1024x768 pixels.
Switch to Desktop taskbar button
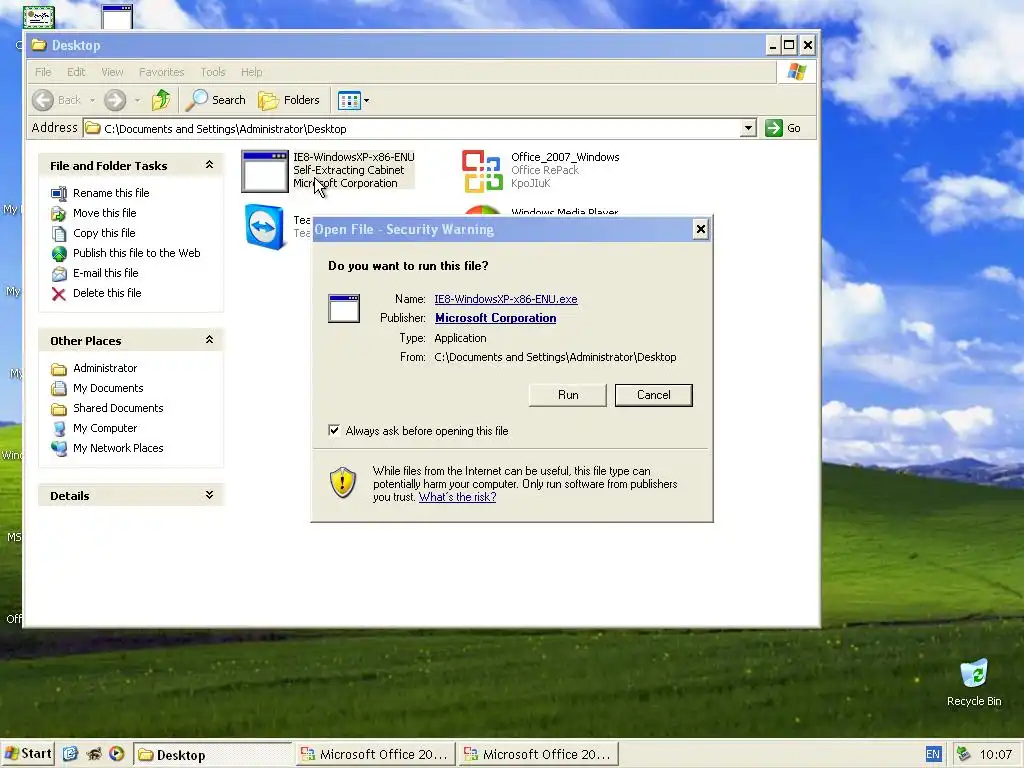coord(213,755)
